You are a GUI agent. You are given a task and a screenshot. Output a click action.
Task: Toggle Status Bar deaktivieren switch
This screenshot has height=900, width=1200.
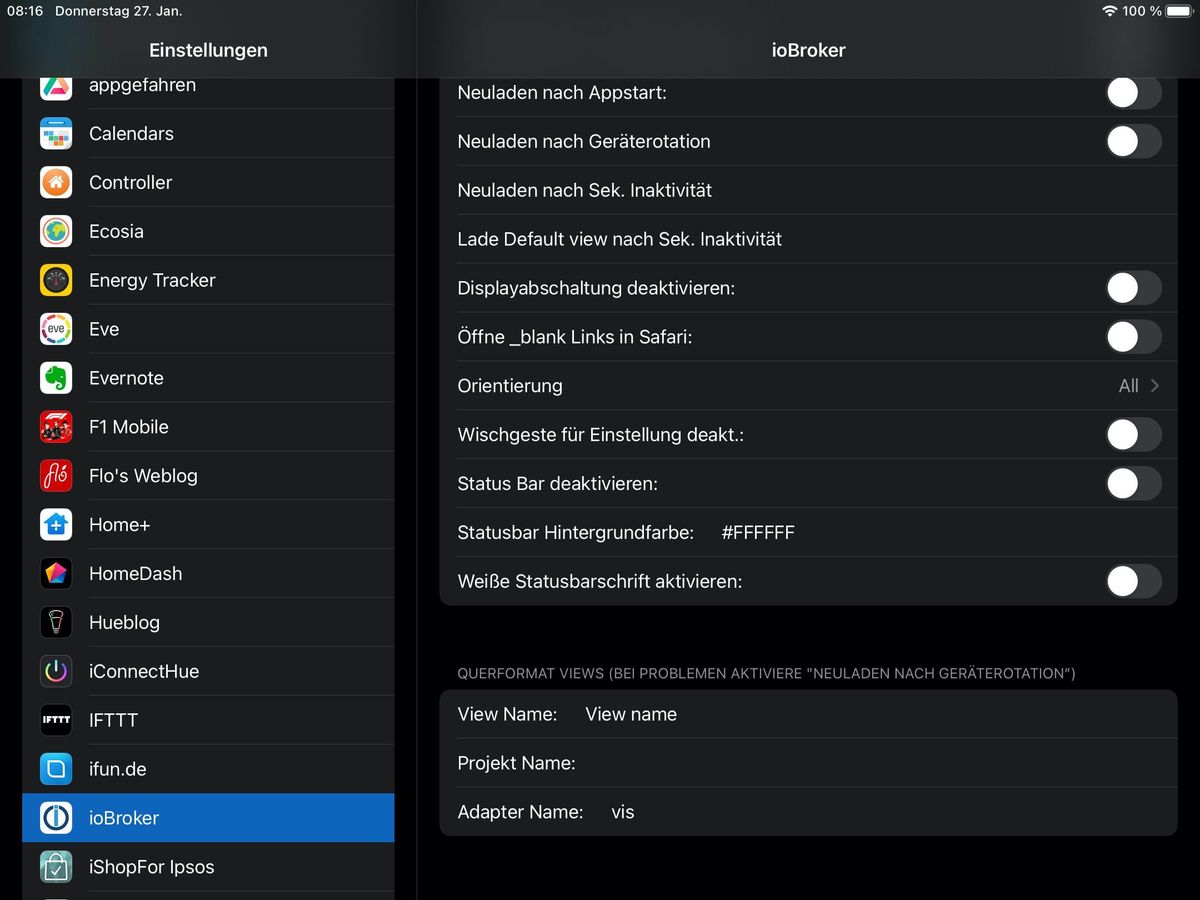click(1133, 483)
